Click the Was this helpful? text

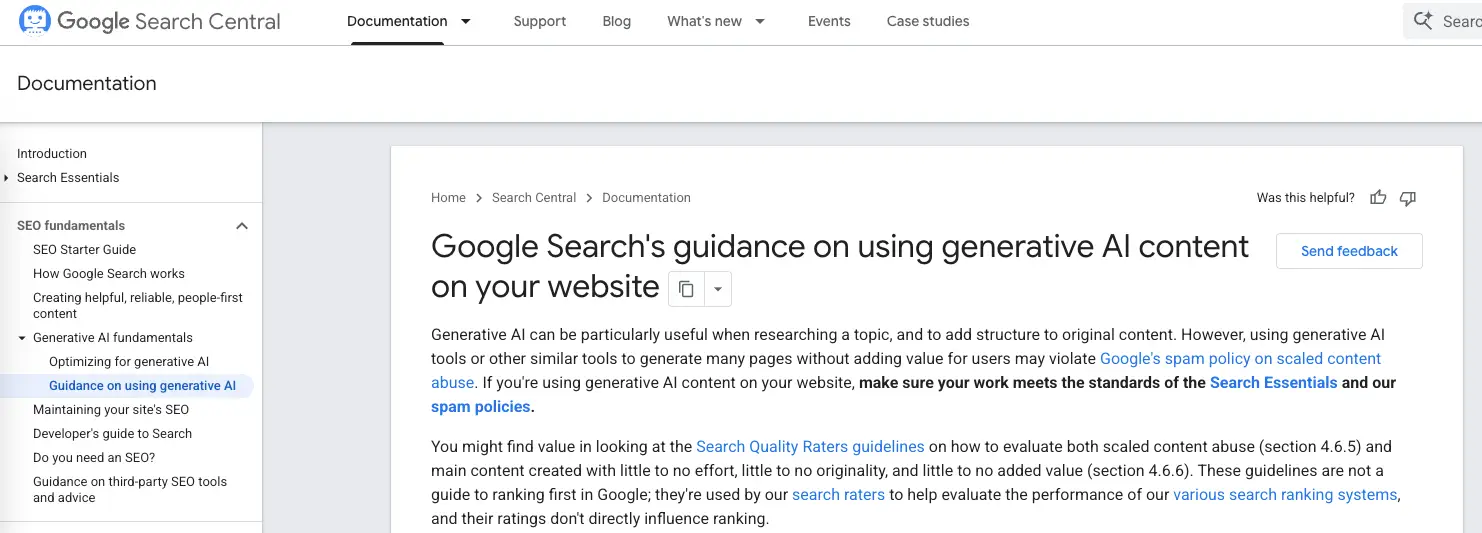point(1306,198)
